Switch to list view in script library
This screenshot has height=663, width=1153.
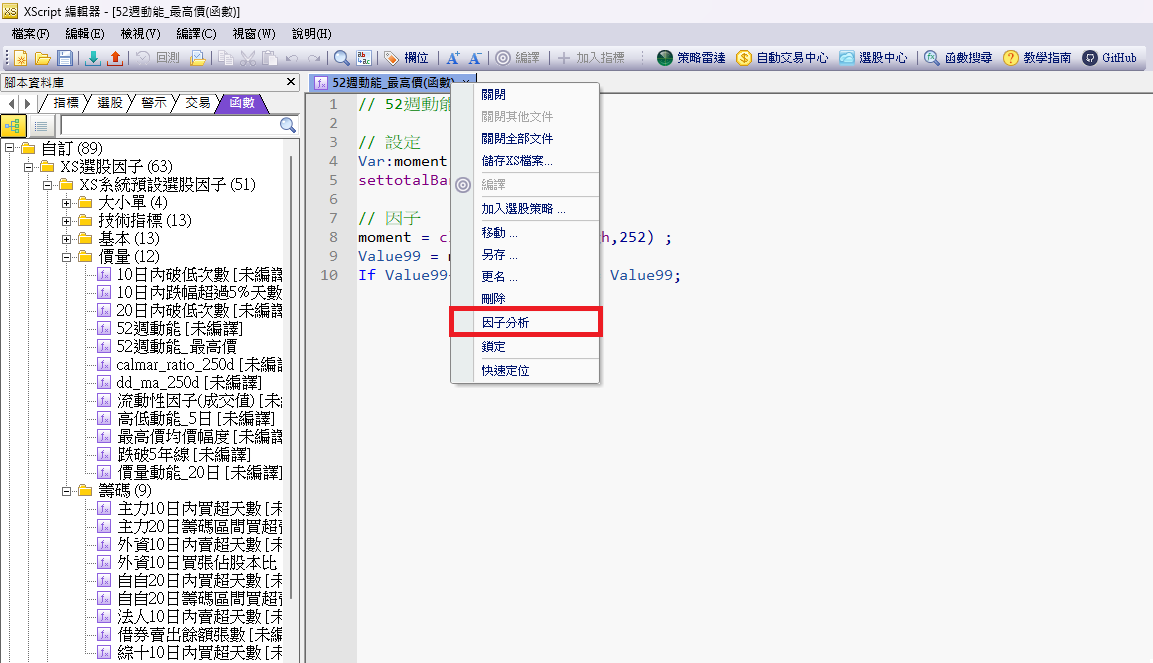click(x=40, y=125)
